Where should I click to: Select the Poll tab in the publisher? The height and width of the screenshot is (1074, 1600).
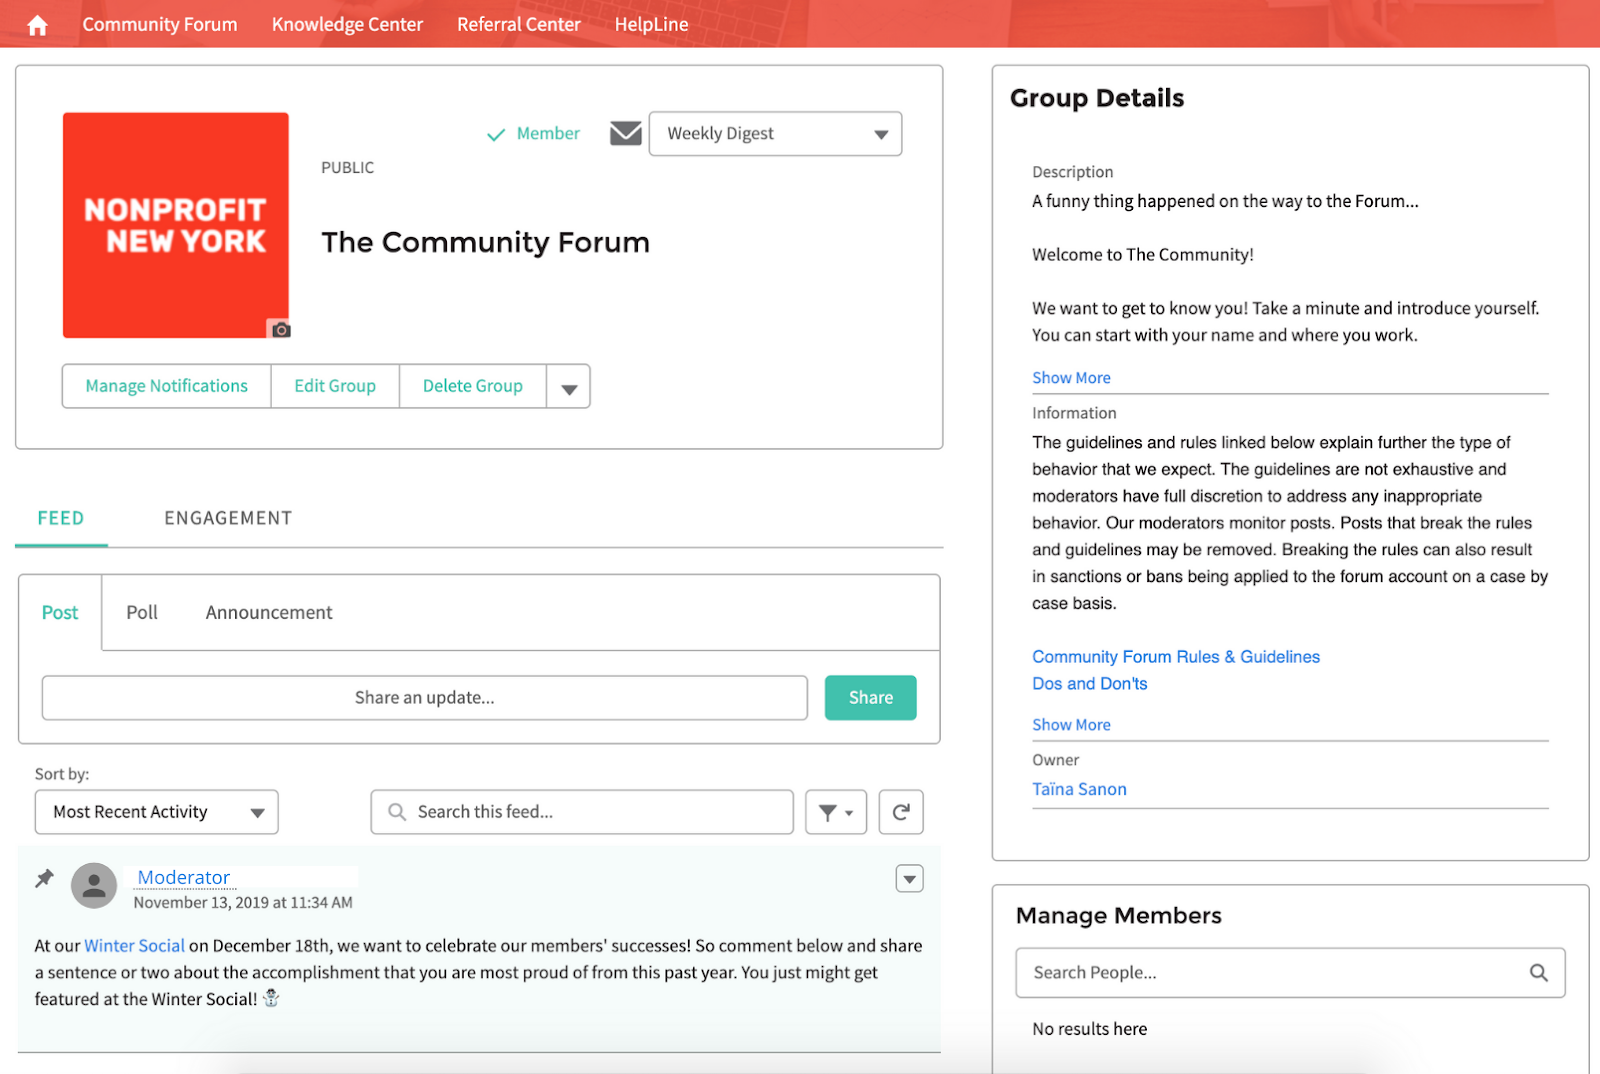142,612
